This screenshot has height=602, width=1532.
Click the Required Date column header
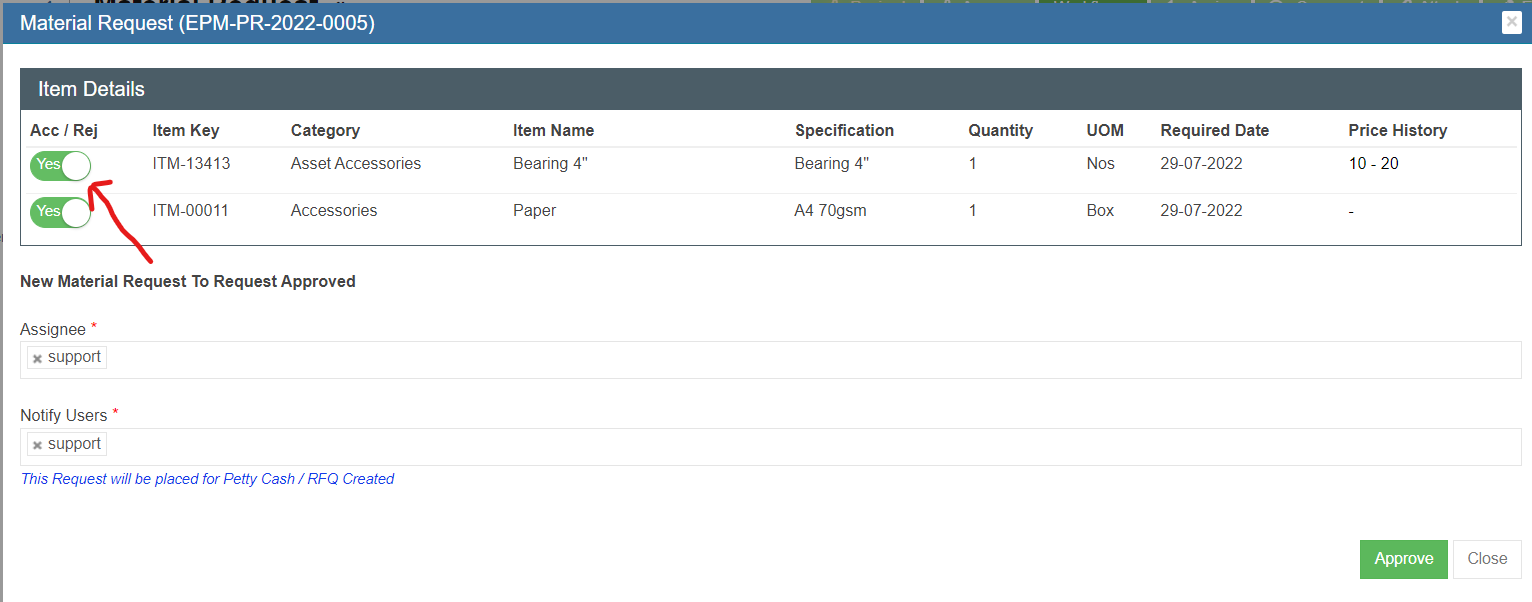(x=1214, y=131)
